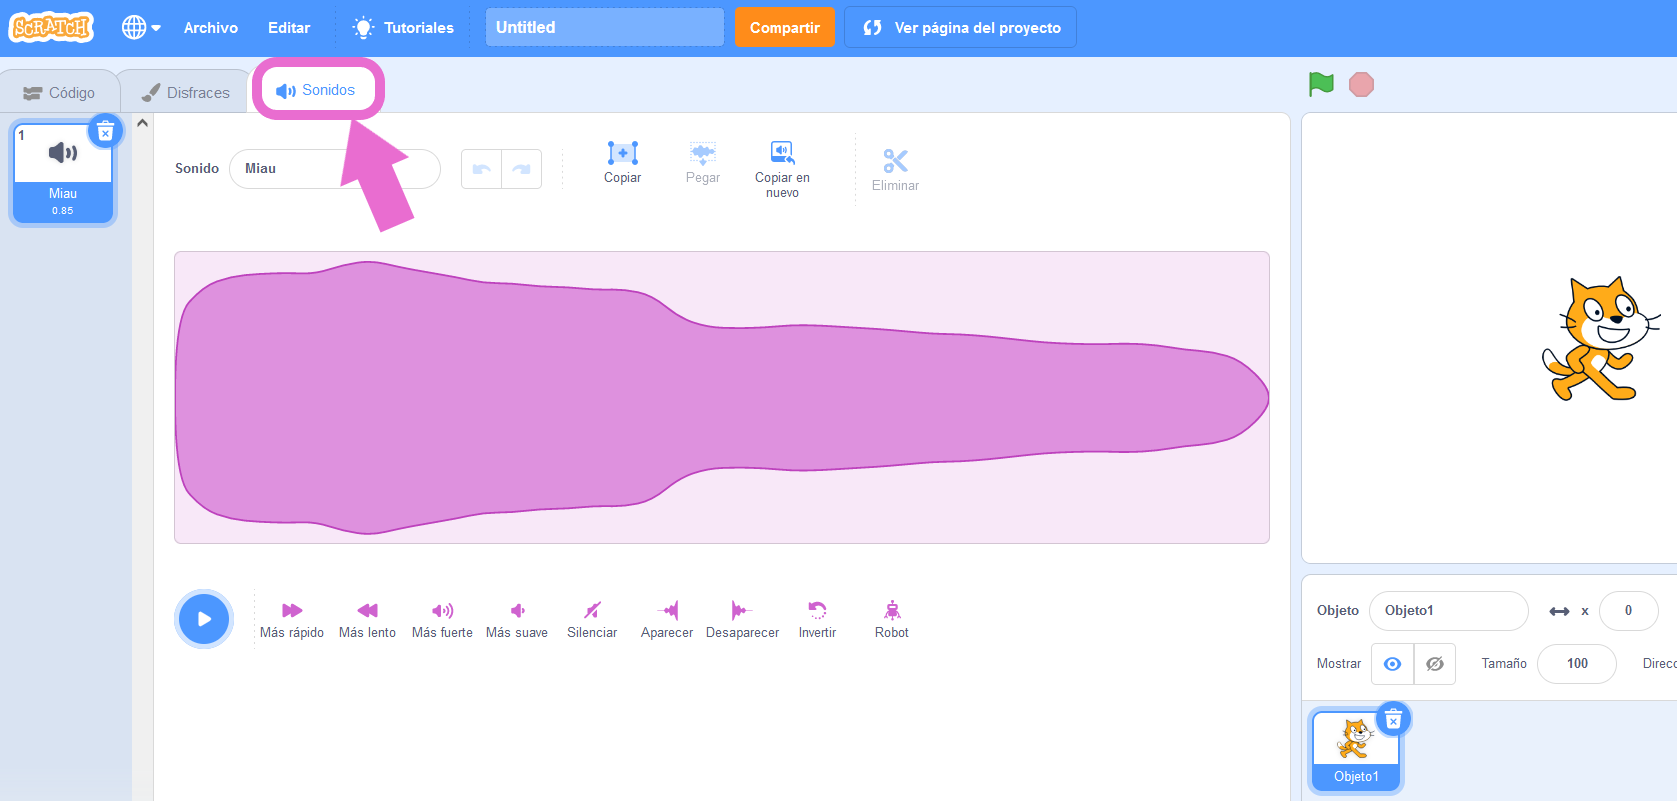The image size is (1677, 801).
Task: Click the red stop button
Action: (x=1361, y=85)
